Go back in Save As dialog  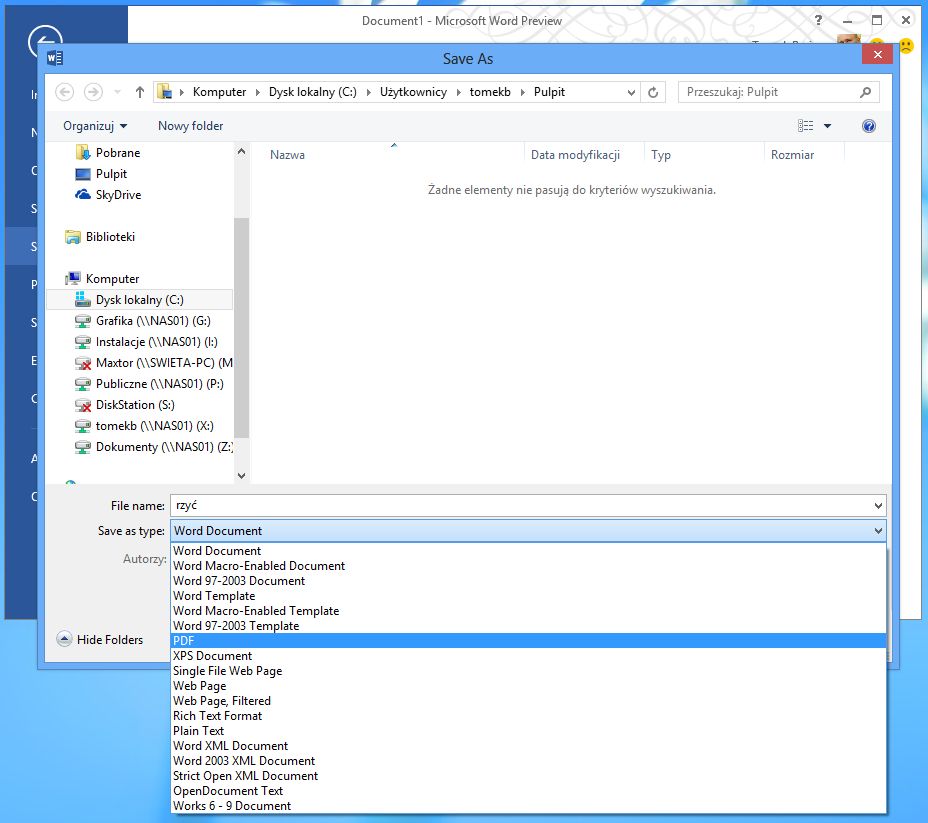coord(65,92)
